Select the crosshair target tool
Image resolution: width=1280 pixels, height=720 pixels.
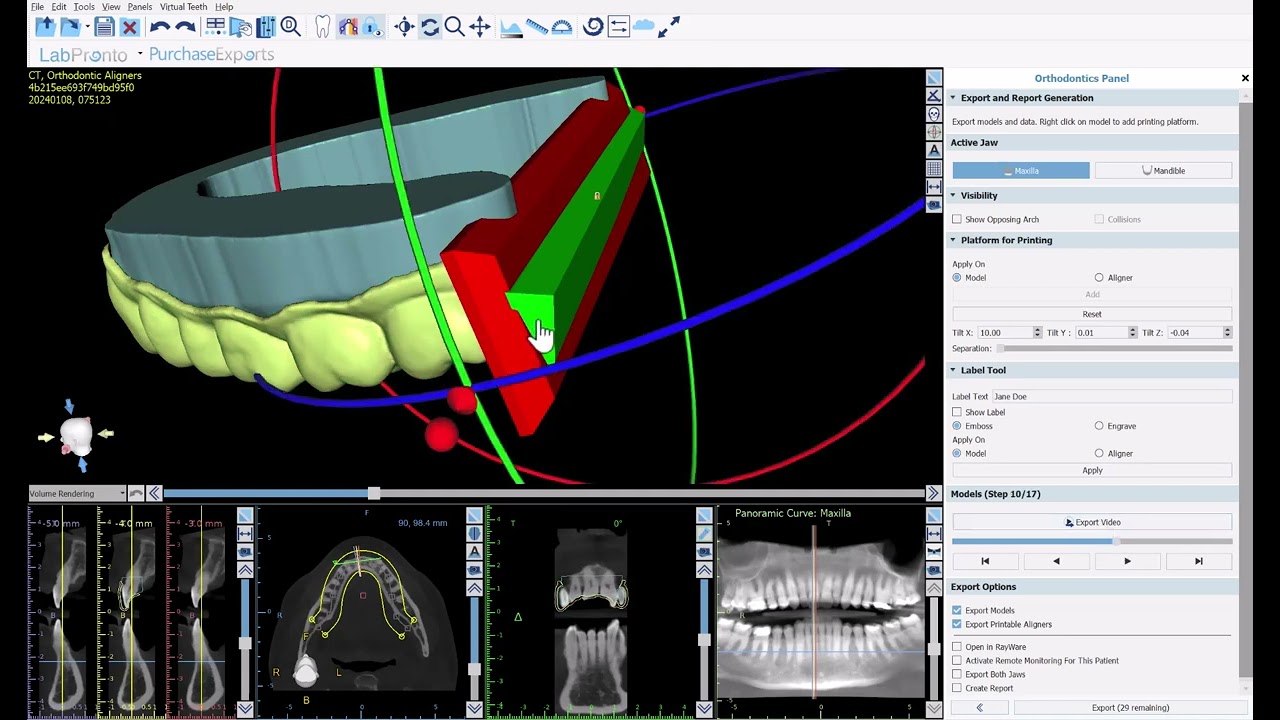[x=404, y=27]
